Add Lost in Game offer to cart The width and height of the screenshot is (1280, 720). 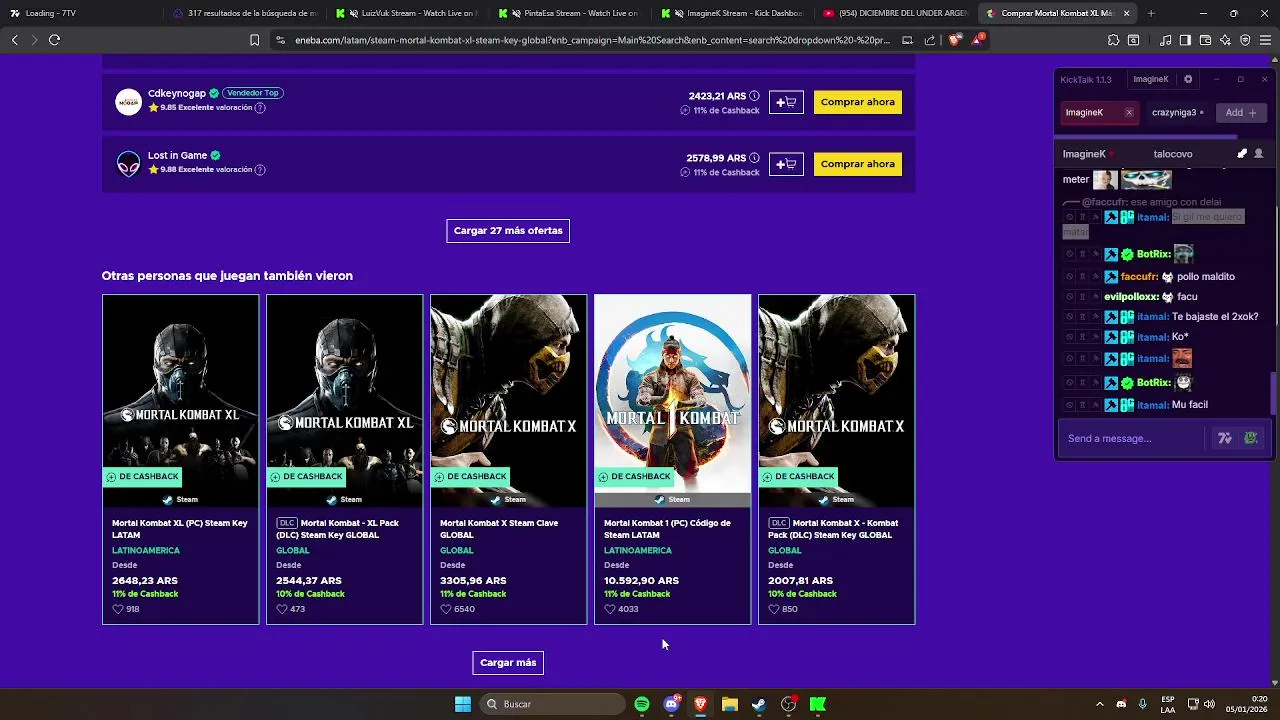[x=786, y=164]
